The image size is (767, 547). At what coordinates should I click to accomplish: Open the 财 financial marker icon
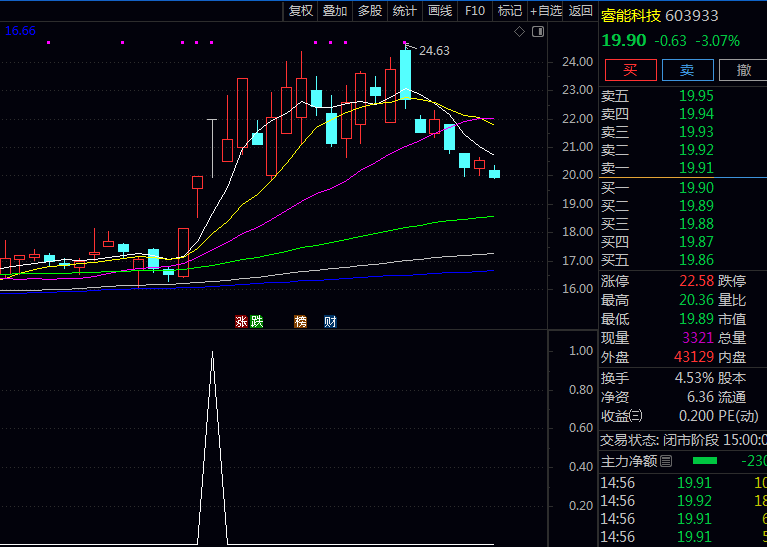pos(330,322)
